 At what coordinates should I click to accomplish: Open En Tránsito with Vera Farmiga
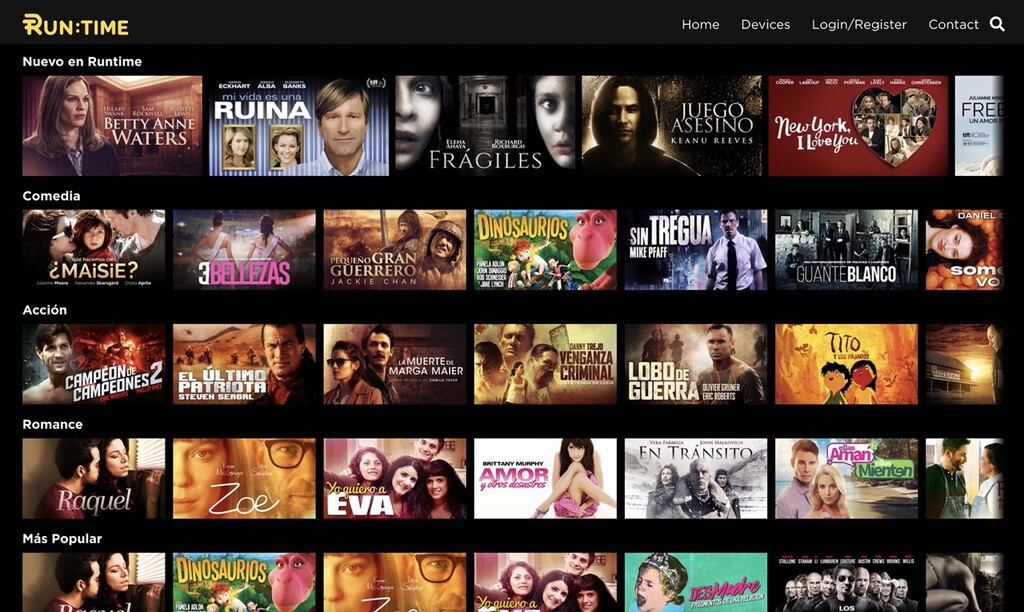695,478
